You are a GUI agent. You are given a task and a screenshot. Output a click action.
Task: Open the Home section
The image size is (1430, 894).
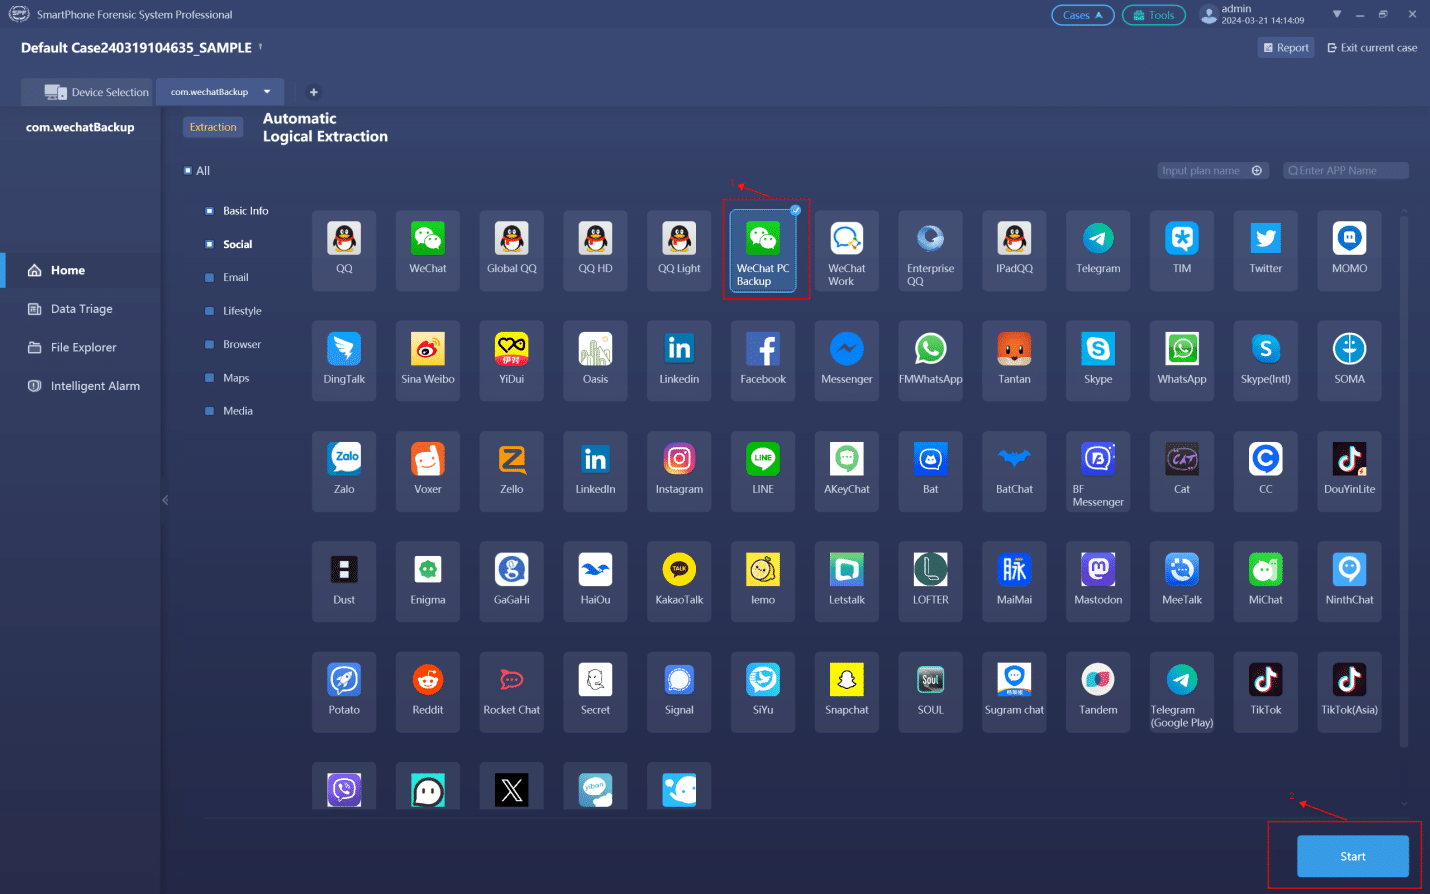pos(80,270)
